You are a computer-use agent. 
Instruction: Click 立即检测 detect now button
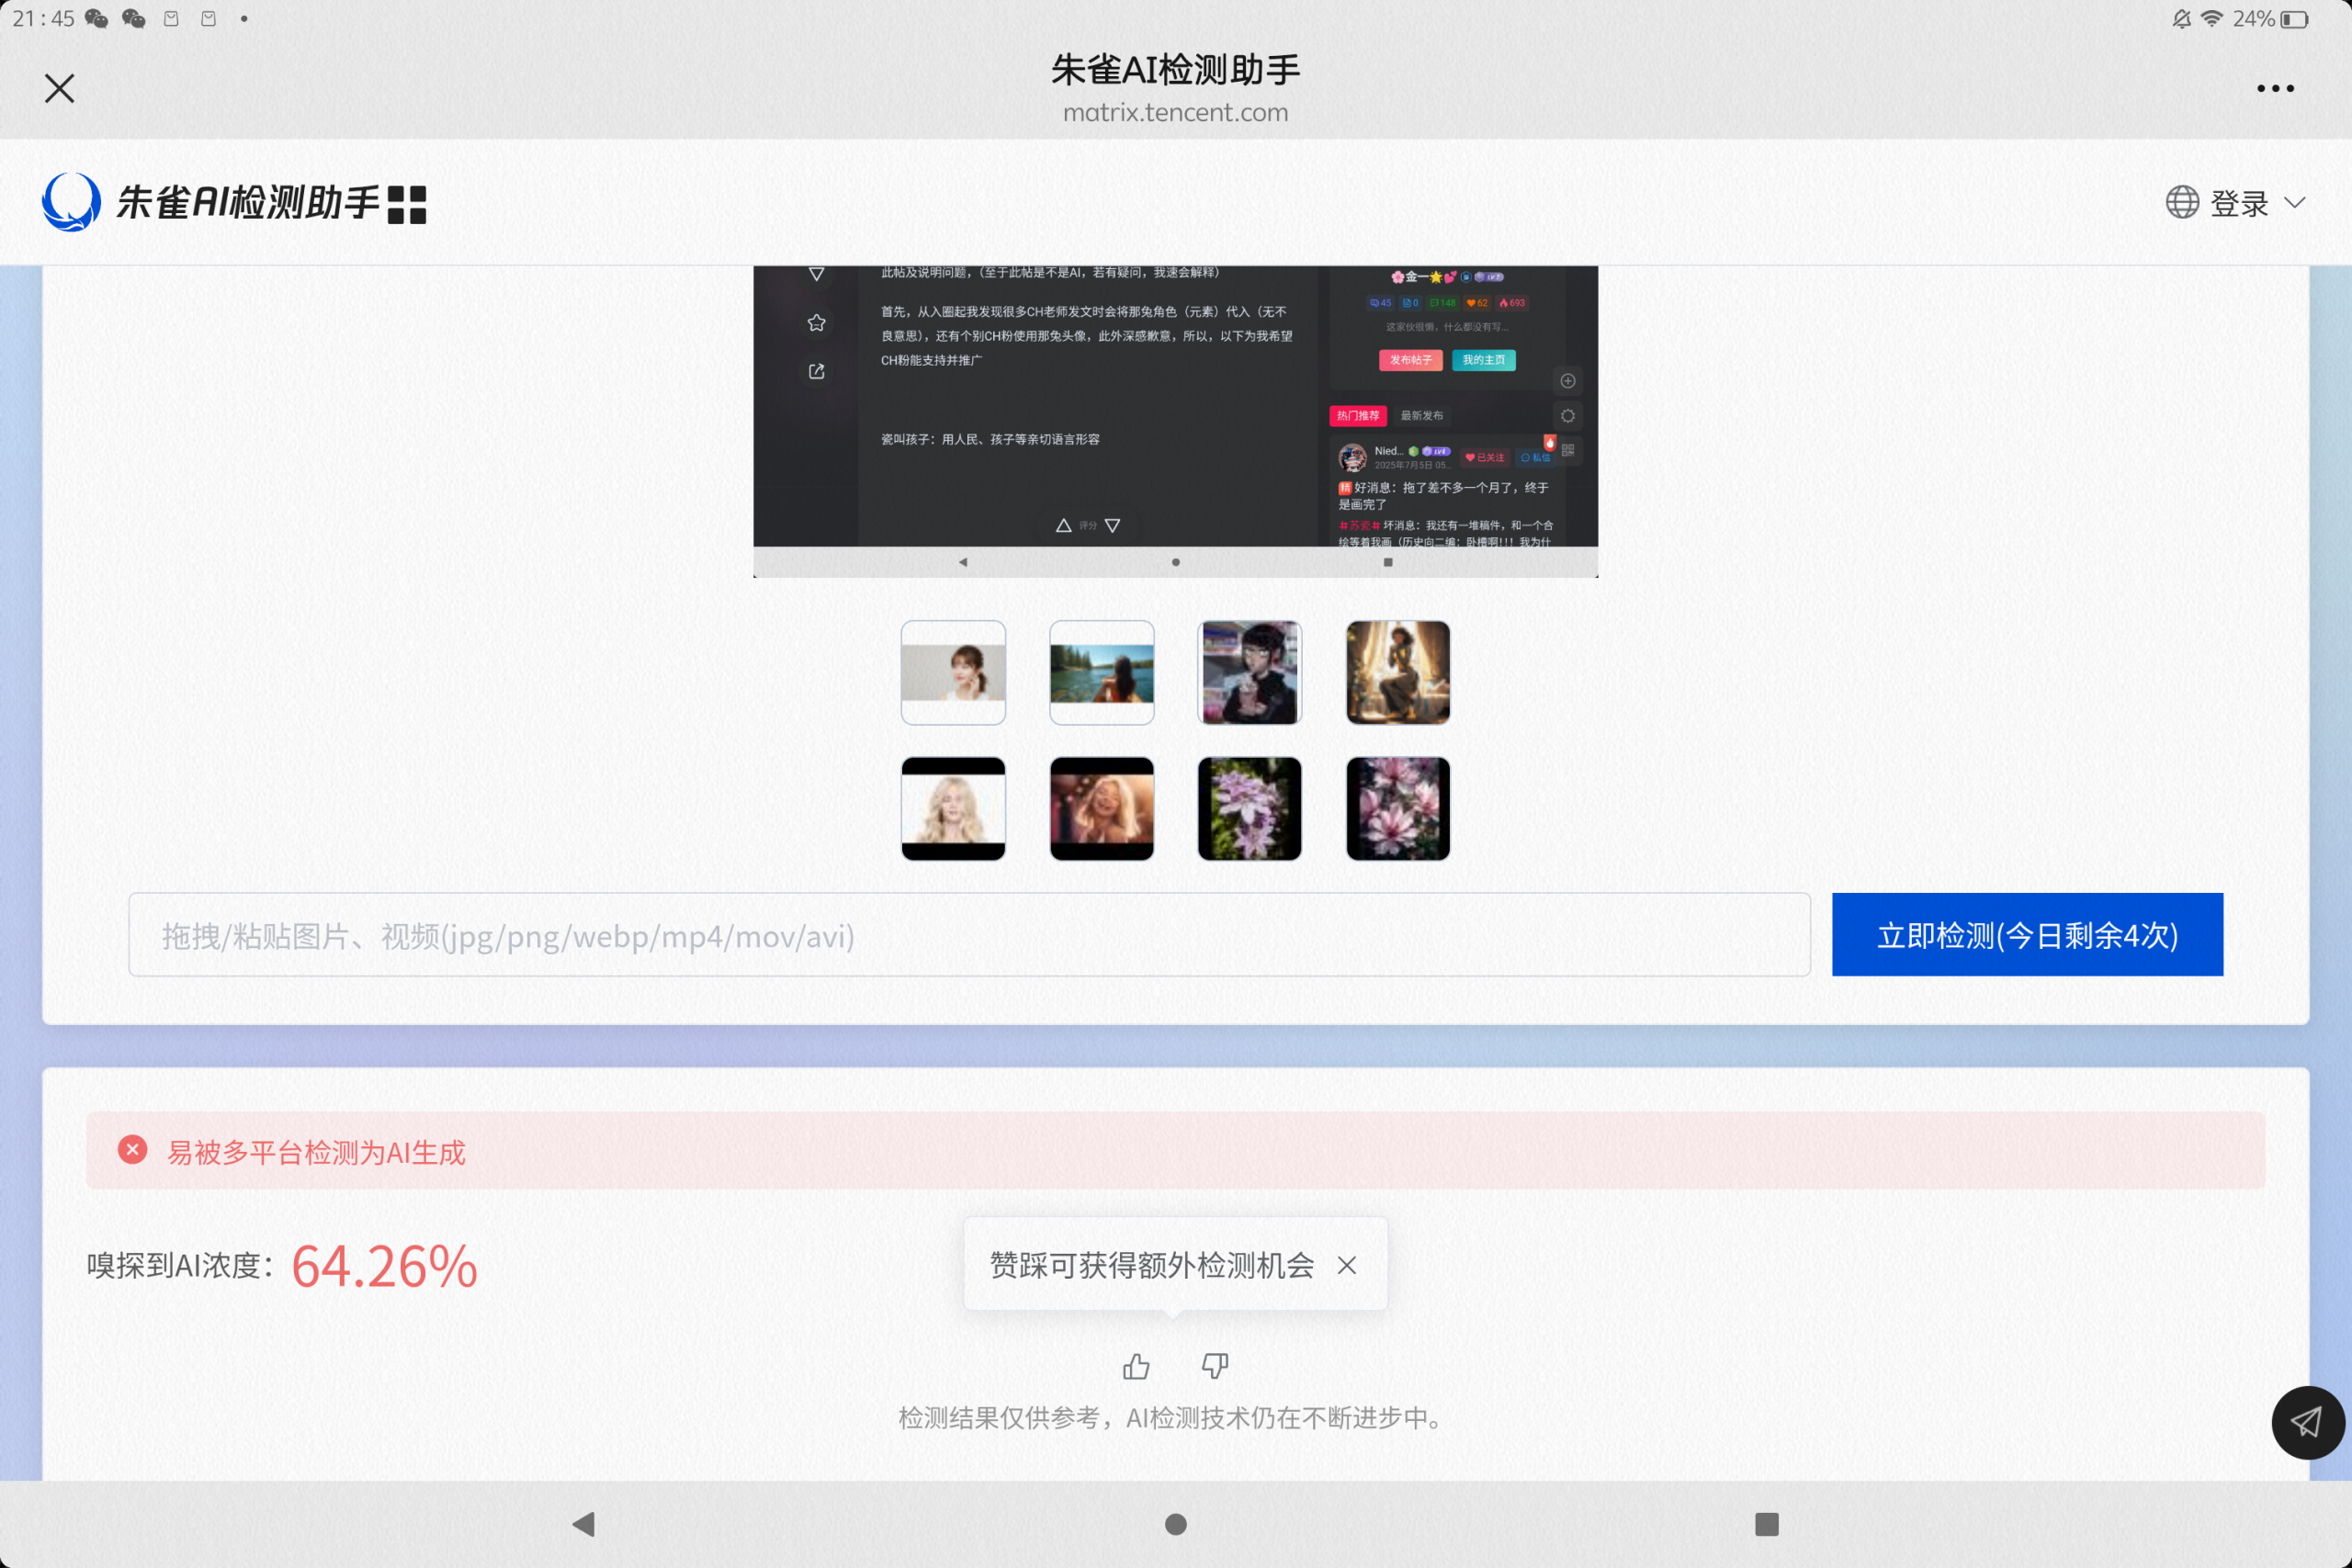click(x=2027, y=935)
